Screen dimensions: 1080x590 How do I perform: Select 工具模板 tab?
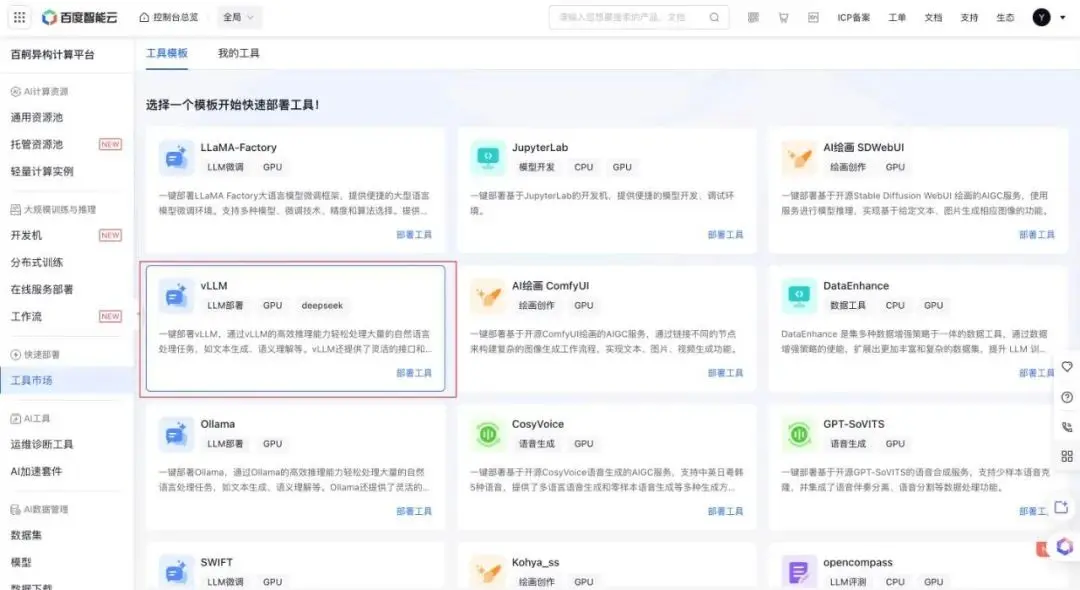tap(167, 53)
